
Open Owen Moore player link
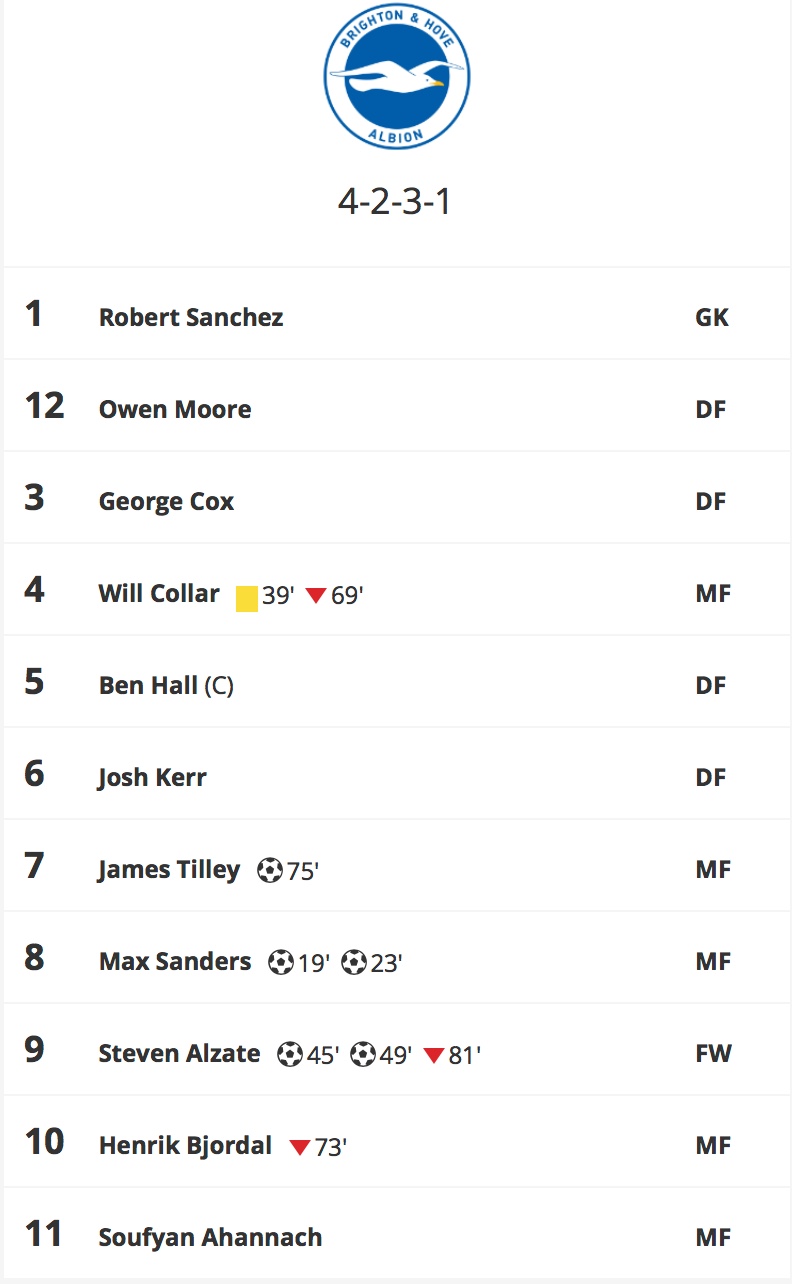(175, 409)
